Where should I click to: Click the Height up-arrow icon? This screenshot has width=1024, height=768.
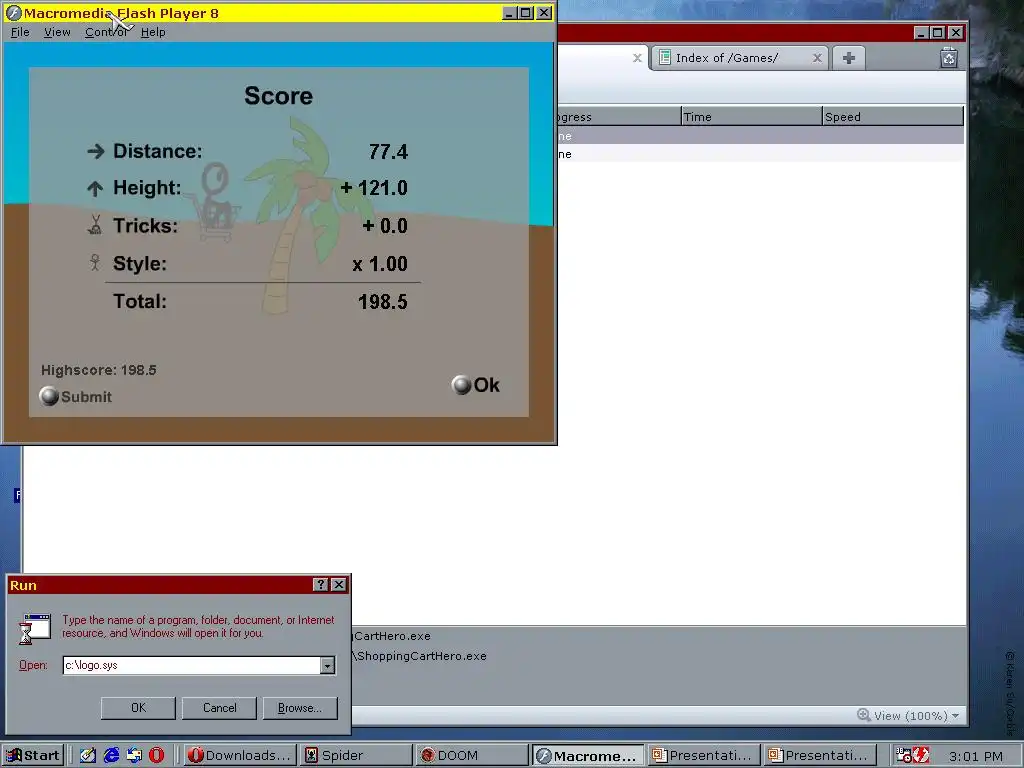[x=95, y=189]
